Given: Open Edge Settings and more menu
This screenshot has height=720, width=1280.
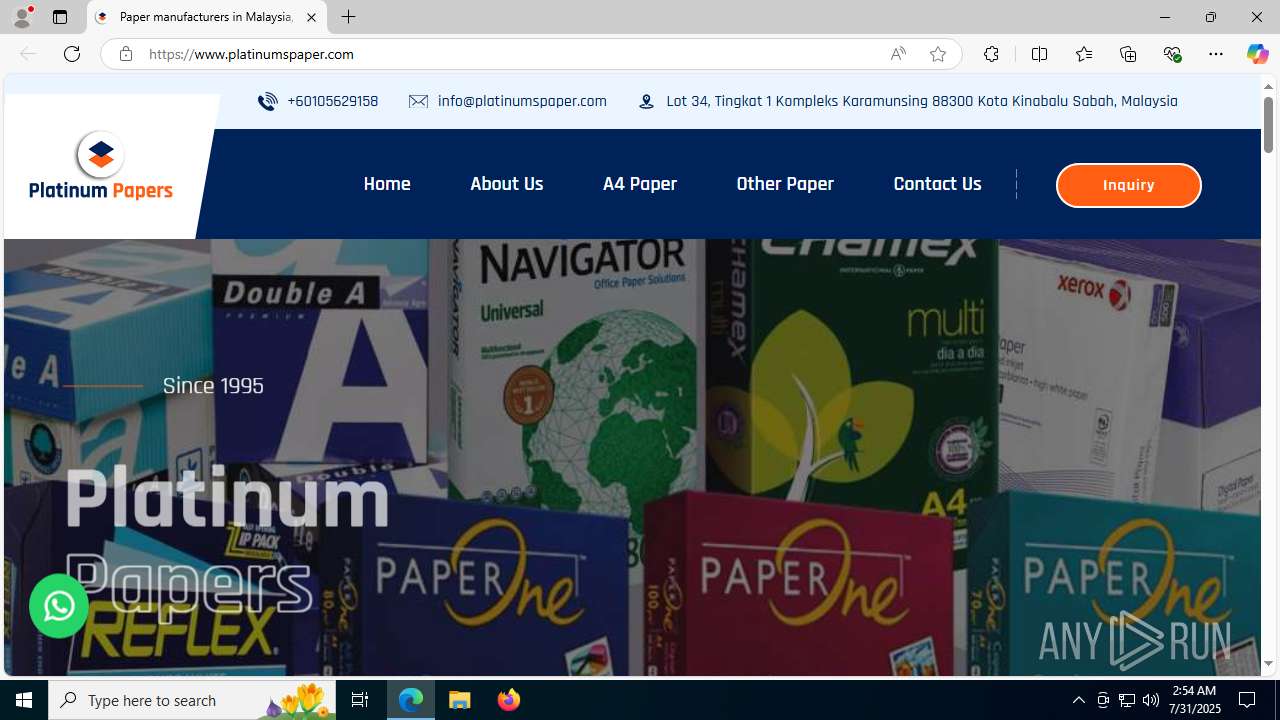Looking at the screenshot, I should [1216, 54].
